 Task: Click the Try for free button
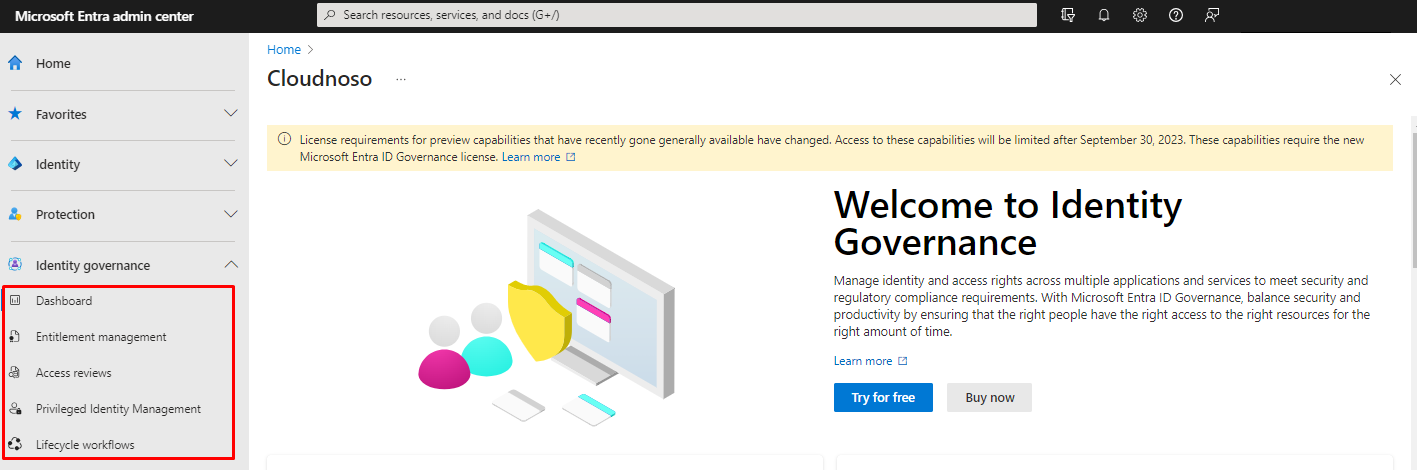click(x=883, y=398)
